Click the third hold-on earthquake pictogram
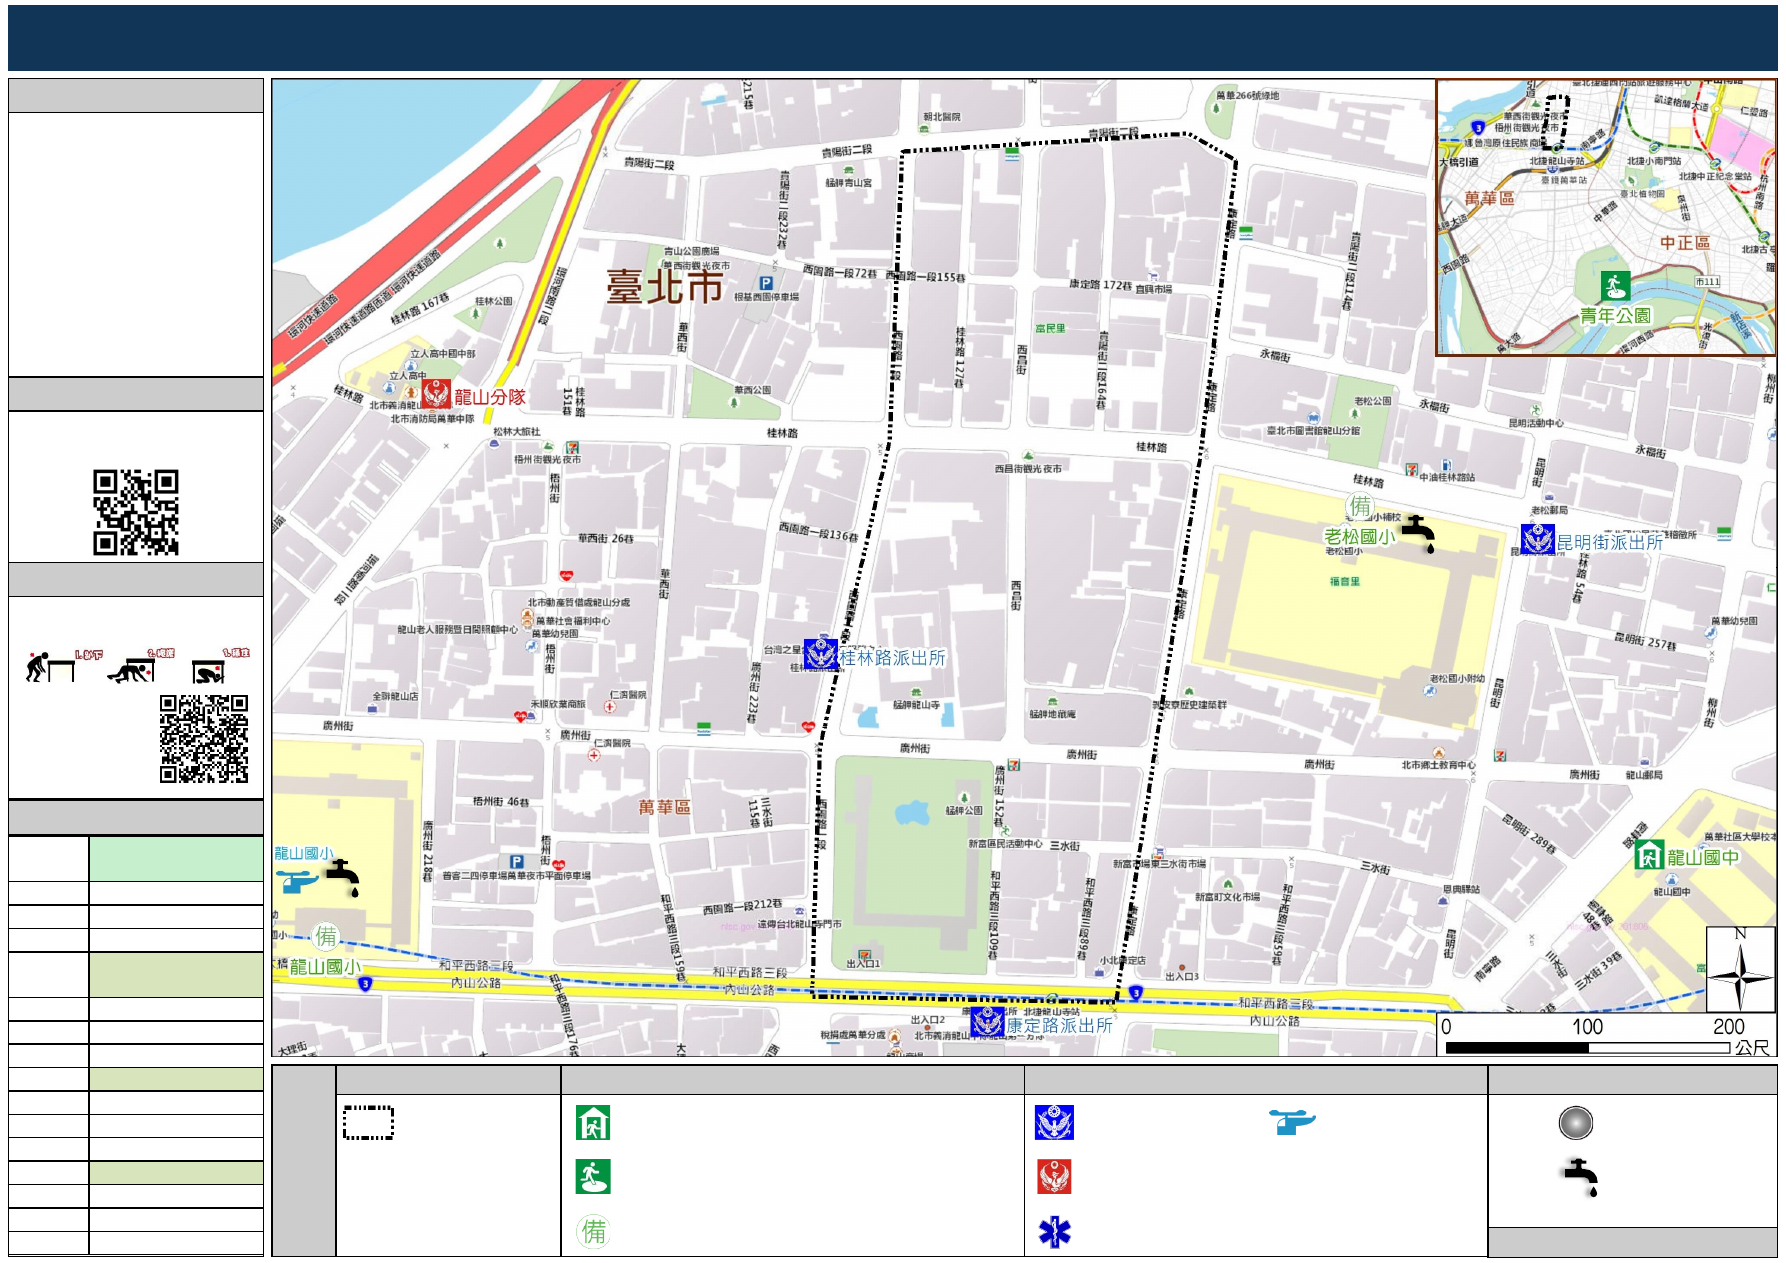 [x=209, y=670]
